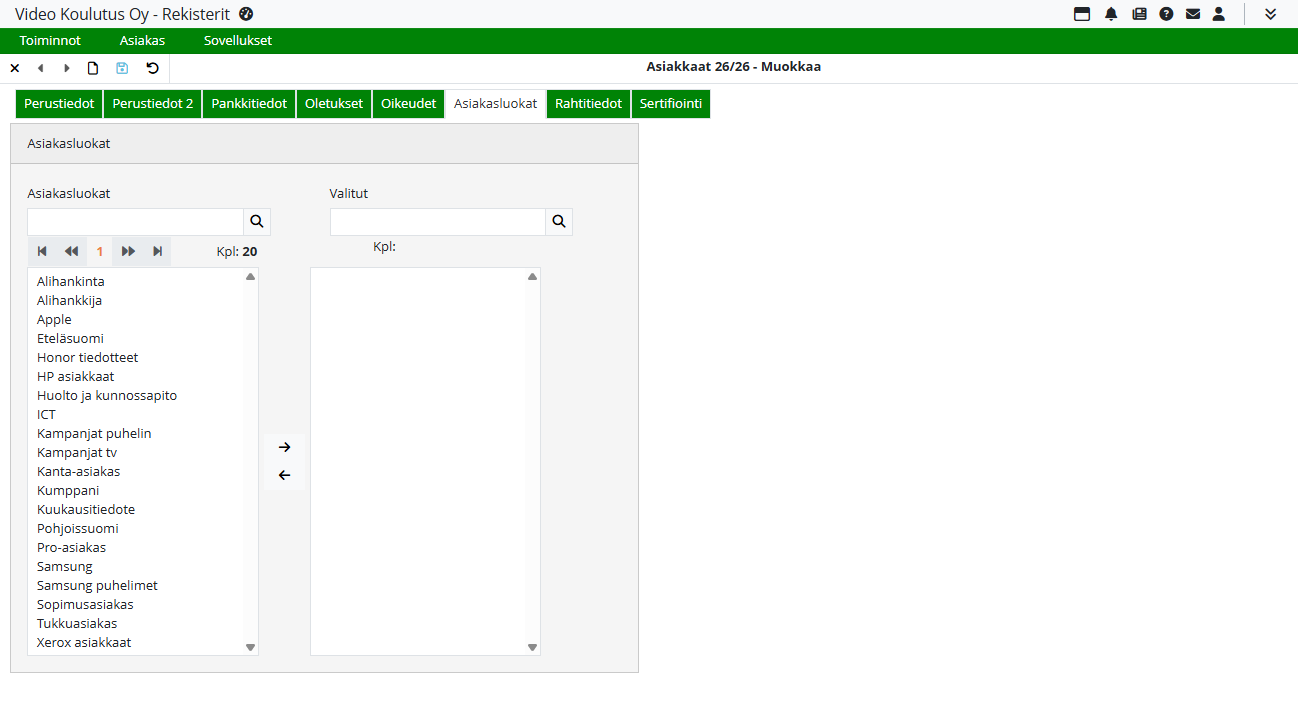Select Samsung puhelimet list entry
This screenshot has width=1298, height=705.
(97, 585)
